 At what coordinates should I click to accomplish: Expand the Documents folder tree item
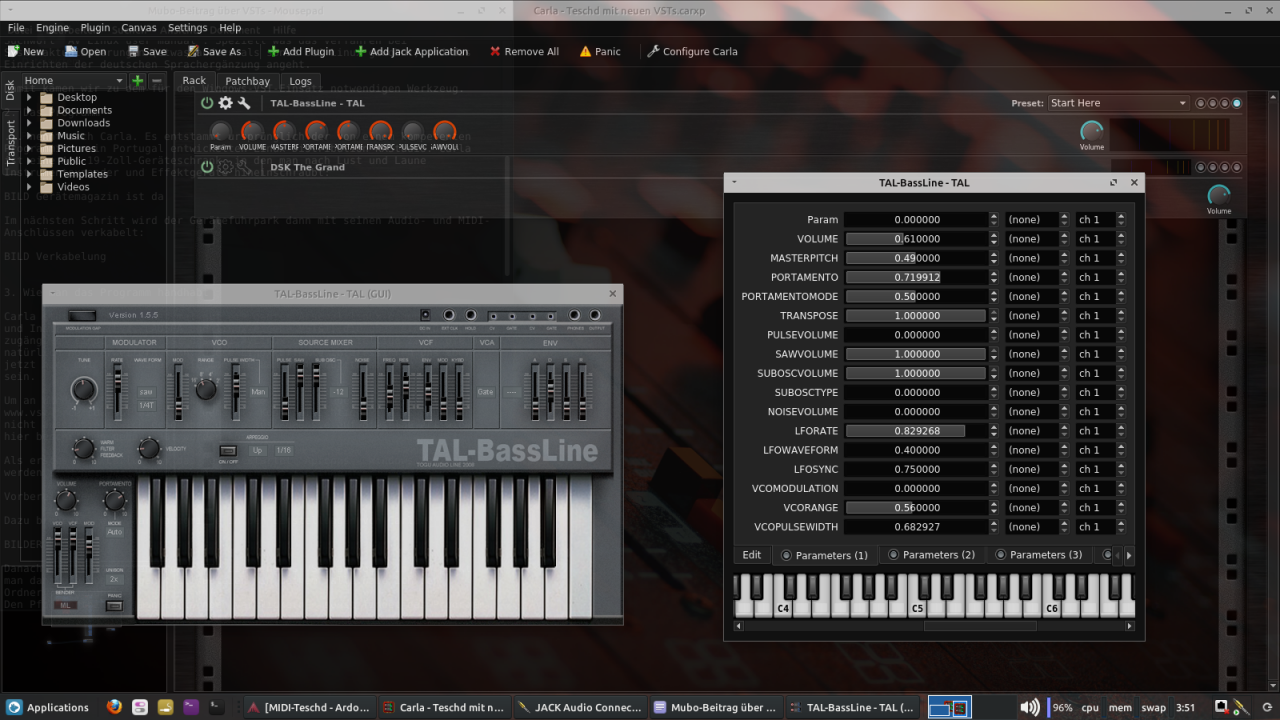pos(29,110)
